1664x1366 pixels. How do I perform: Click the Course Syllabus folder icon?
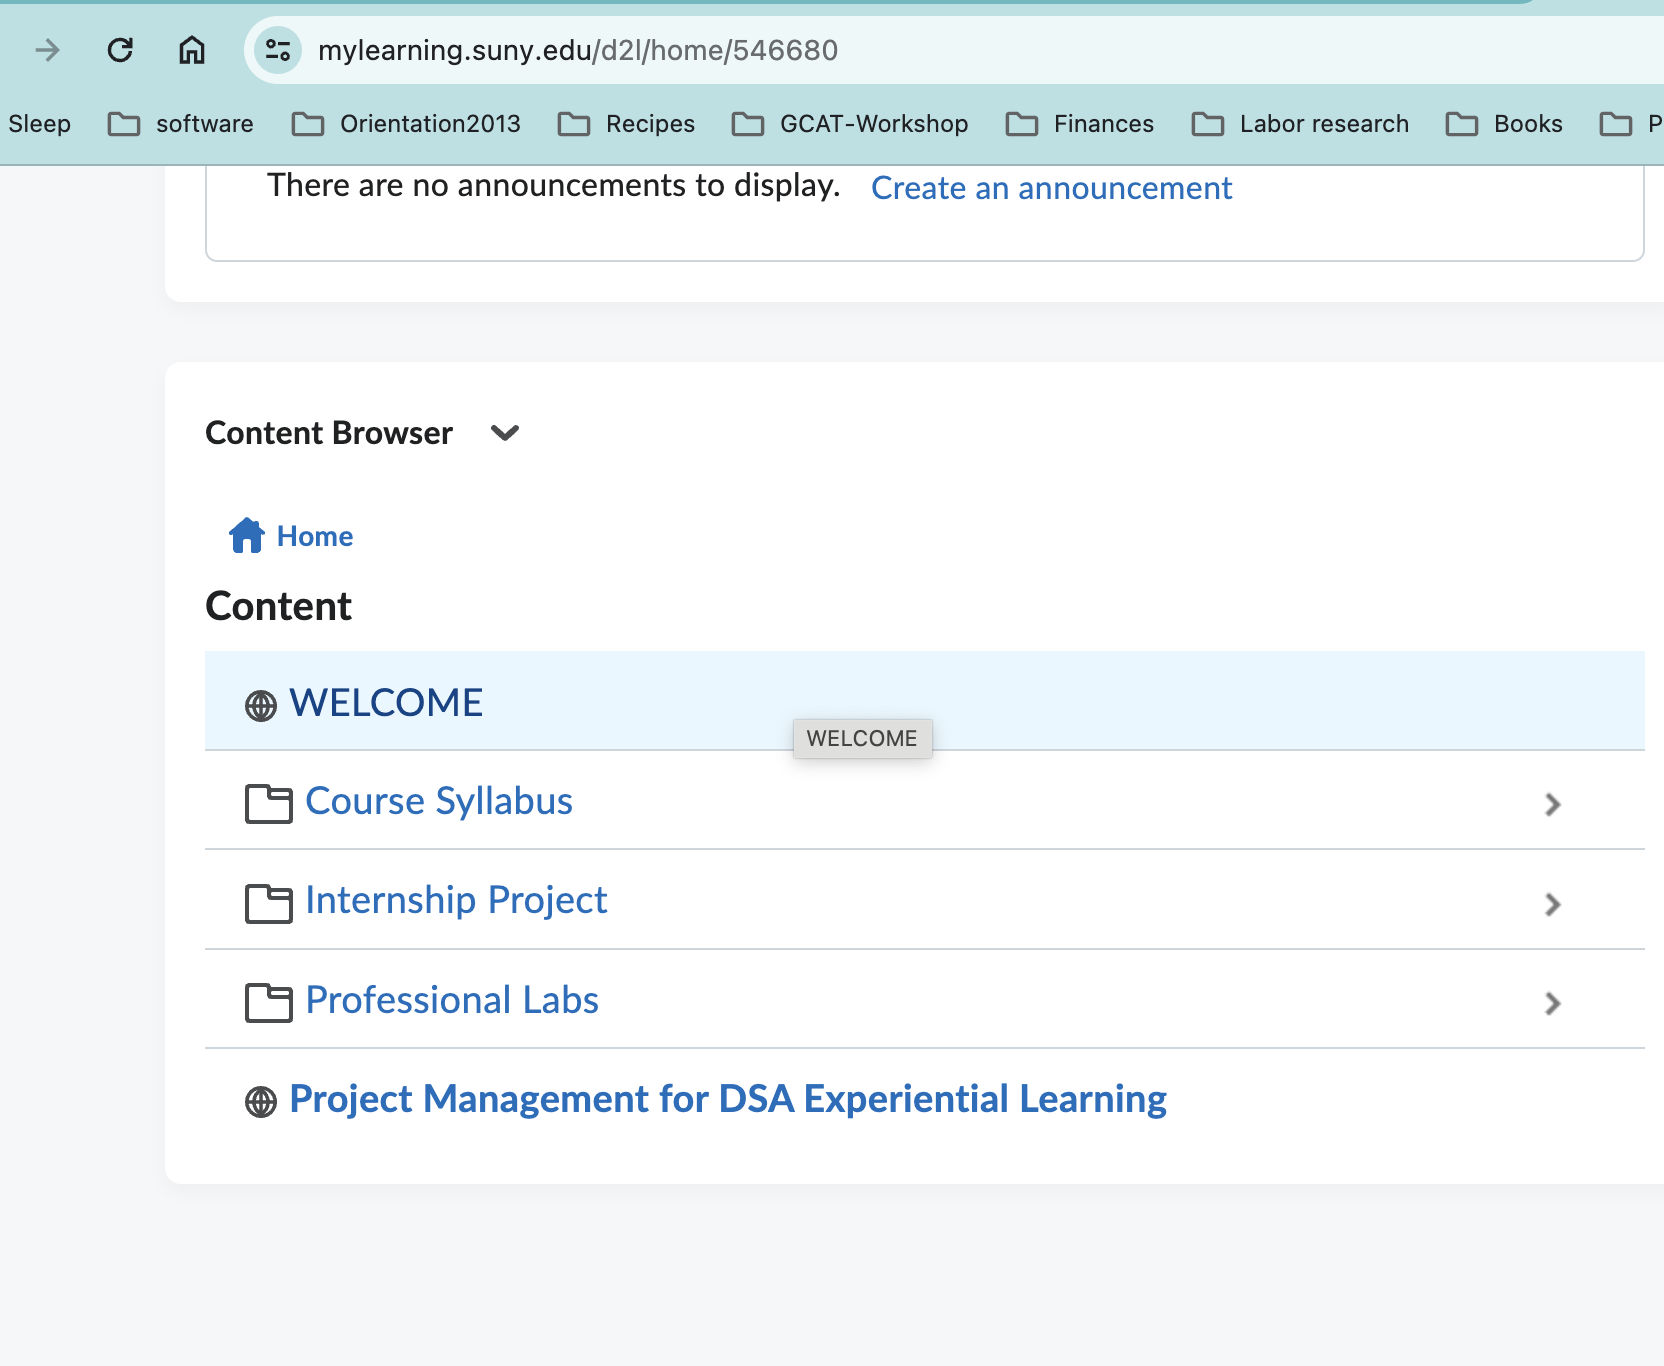[269, 804]
